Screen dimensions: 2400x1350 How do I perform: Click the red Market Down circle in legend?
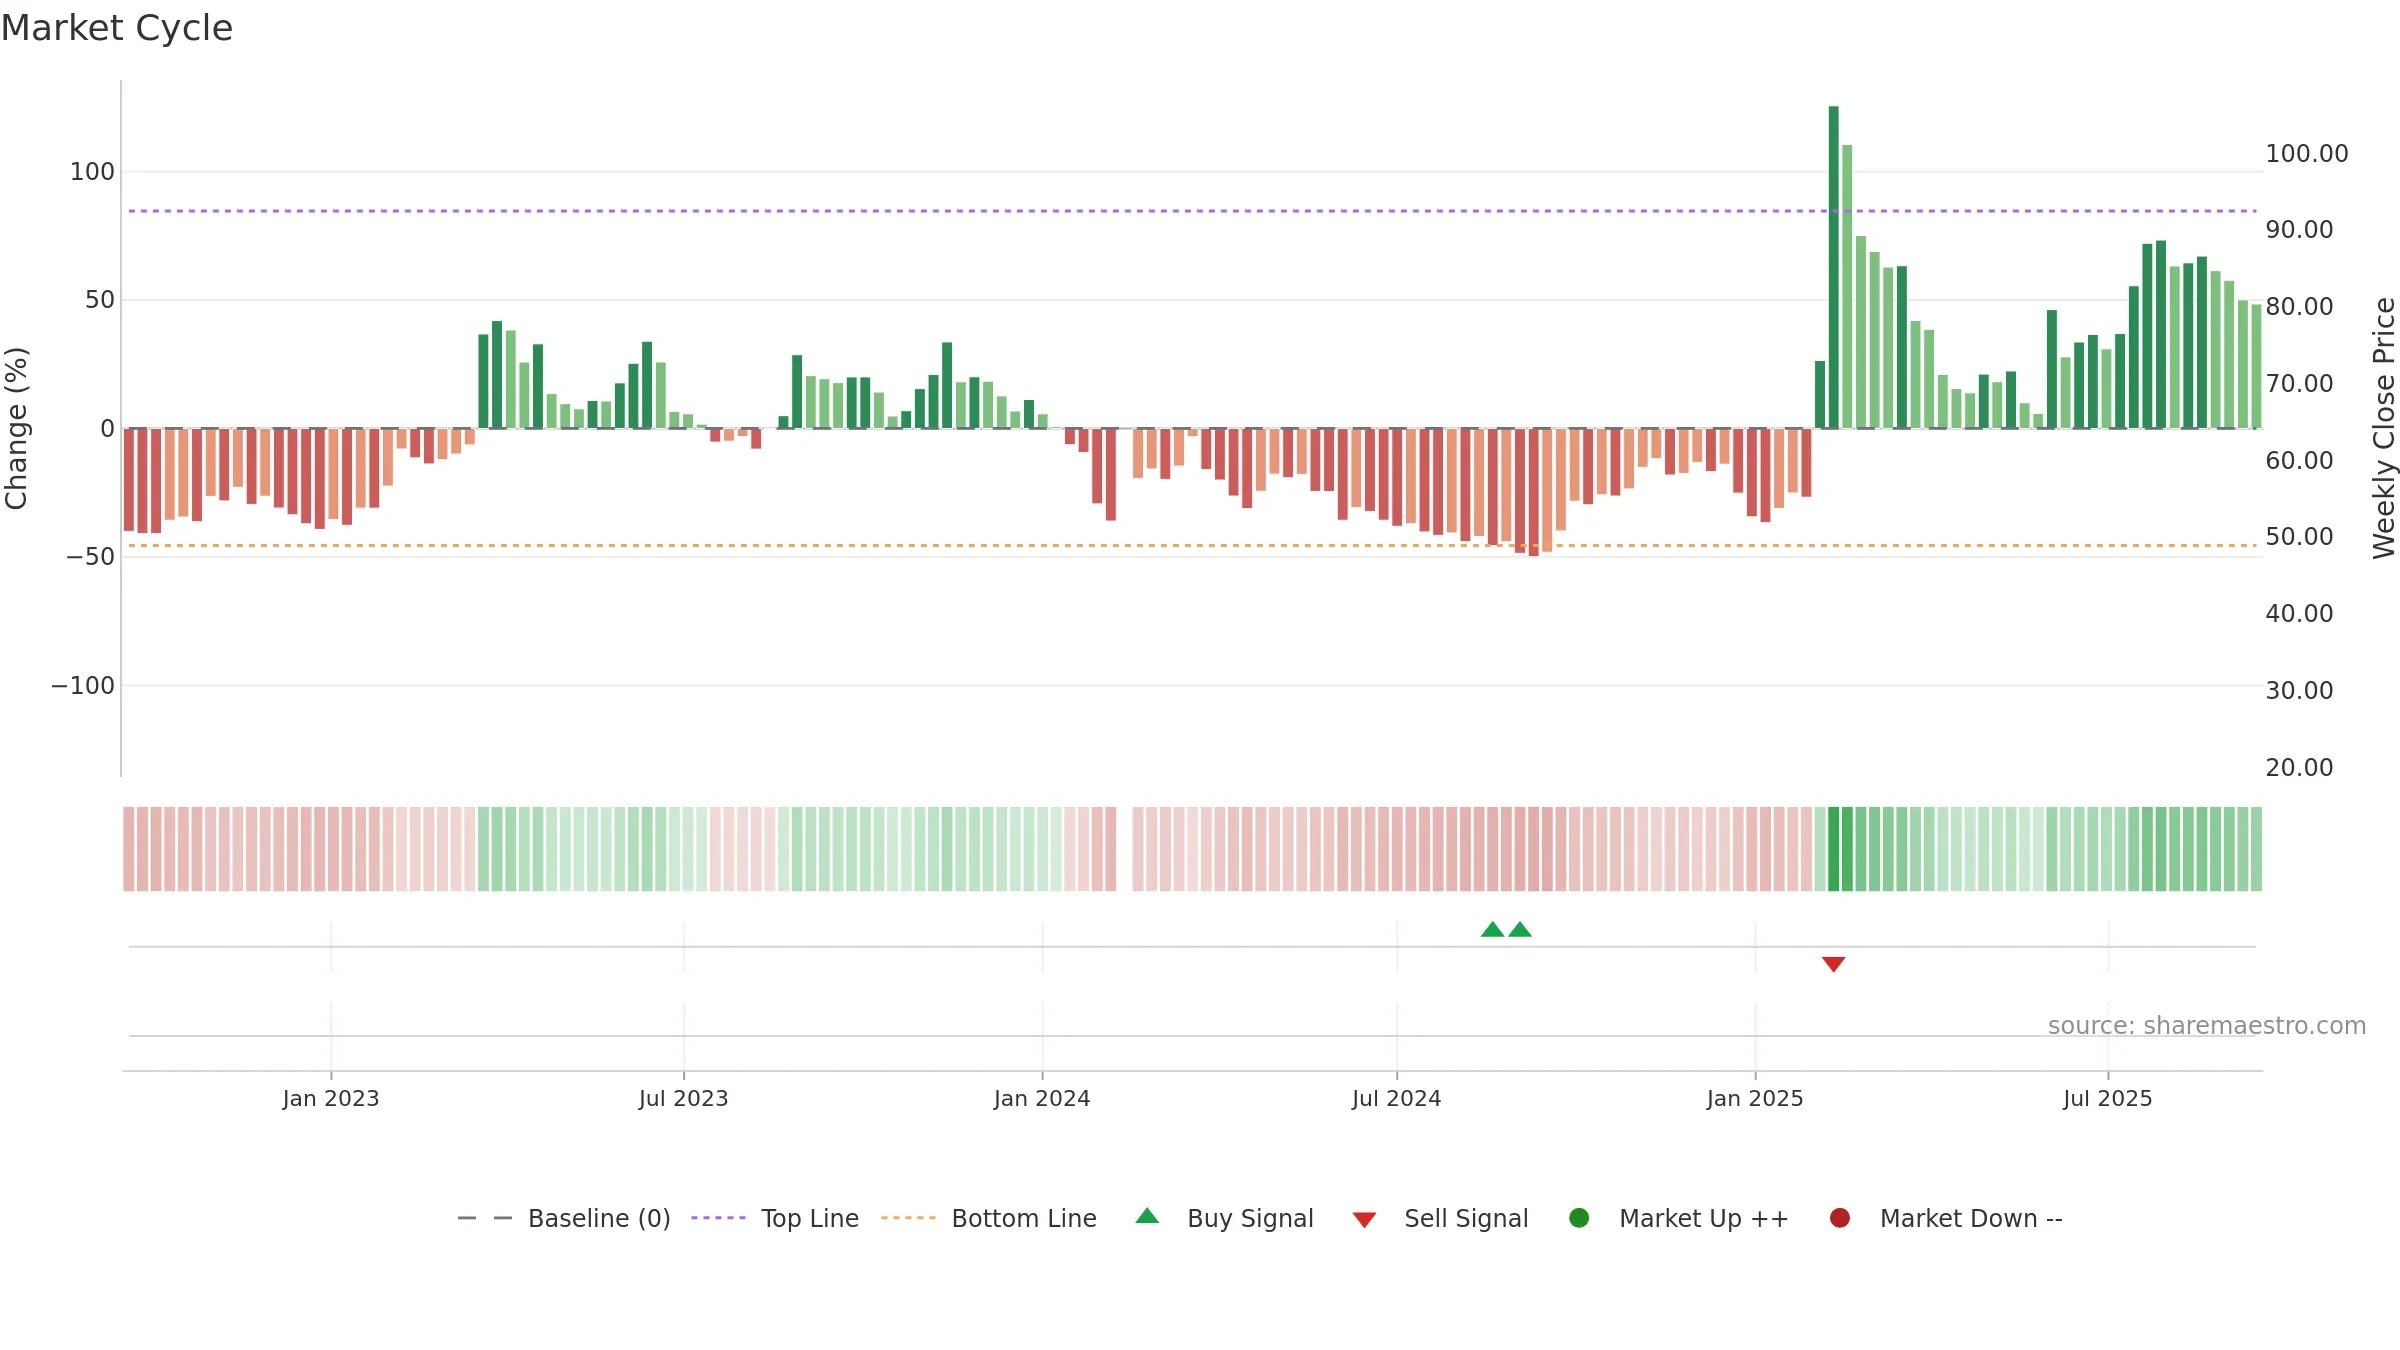[1839, 1218]
